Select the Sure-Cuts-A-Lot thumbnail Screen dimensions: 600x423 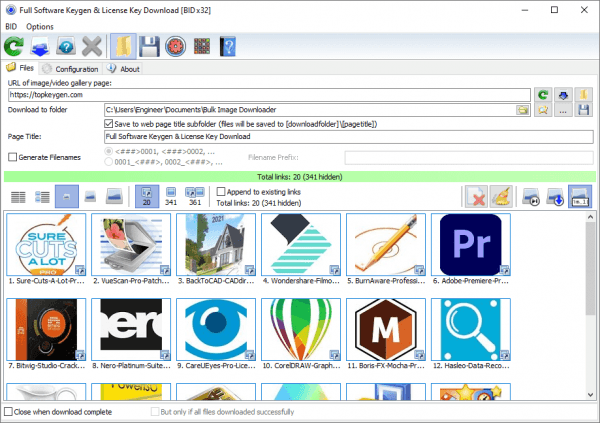(x=46, y=245)
